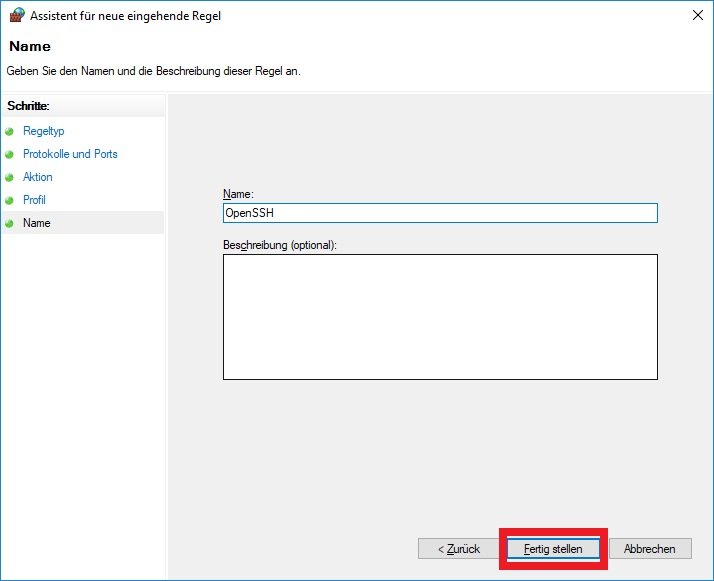This screenshot has width=714, height=581.
Task: Click the green dot next to Profil
Action: pos(10,200)
